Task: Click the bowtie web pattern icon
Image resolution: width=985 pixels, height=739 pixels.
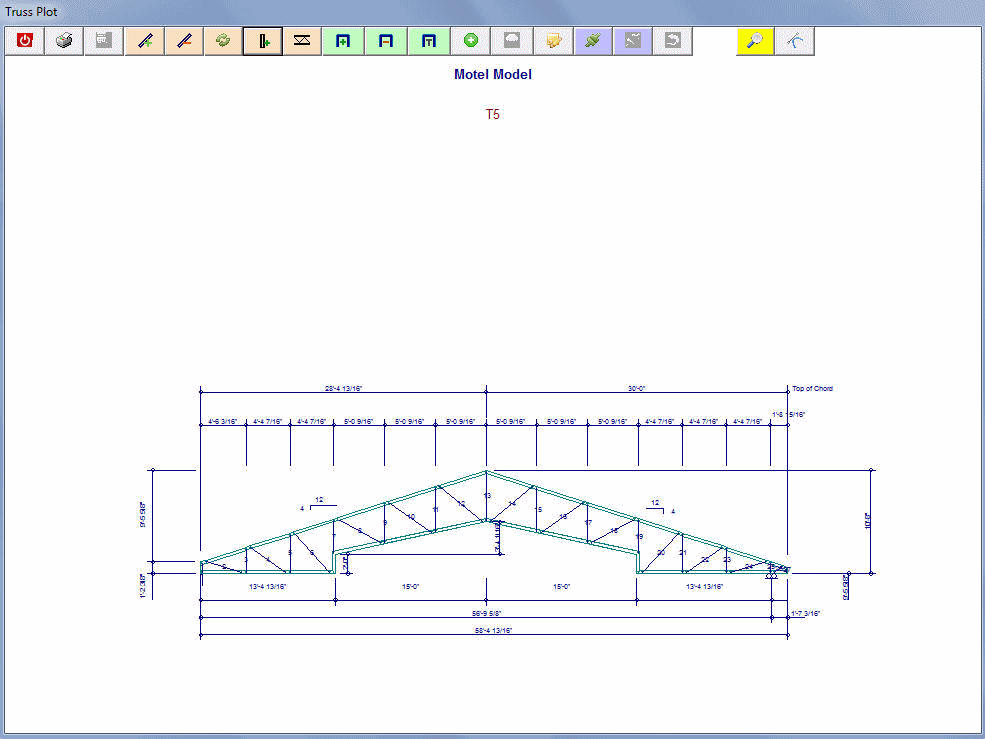Action: (x=302, y=41)
